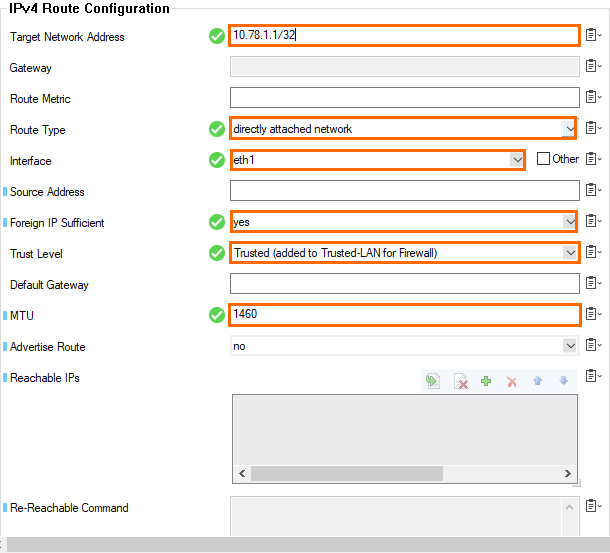The height and width of the screenshot is (553, 610).
Task: Open clipboard menu beside Source Address
Action: pos(593,190)
